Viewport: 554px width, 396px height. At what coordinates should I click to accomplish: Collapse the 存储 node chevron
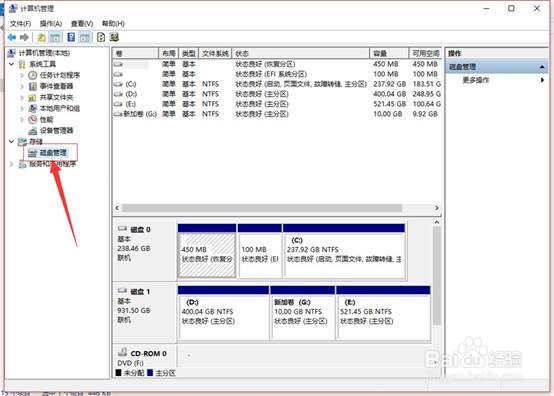click(11, 142)
